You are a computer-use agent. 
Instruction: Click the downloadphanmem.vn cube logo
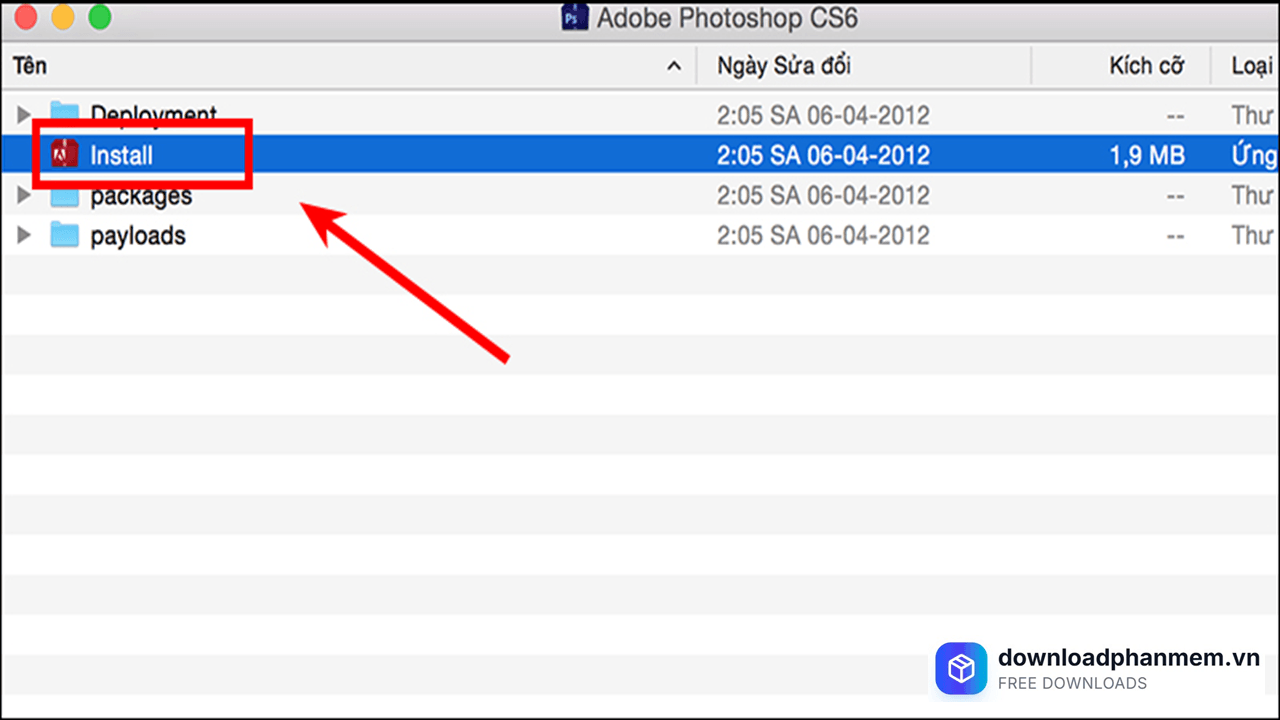(961, 668)
